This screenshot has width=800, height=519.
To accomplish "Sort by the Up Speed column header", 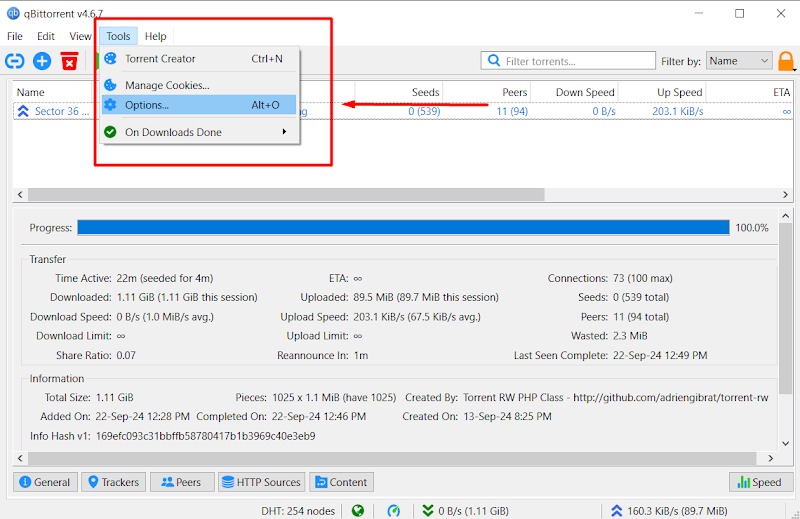I will pyautogui.click(x=662, y=92).
